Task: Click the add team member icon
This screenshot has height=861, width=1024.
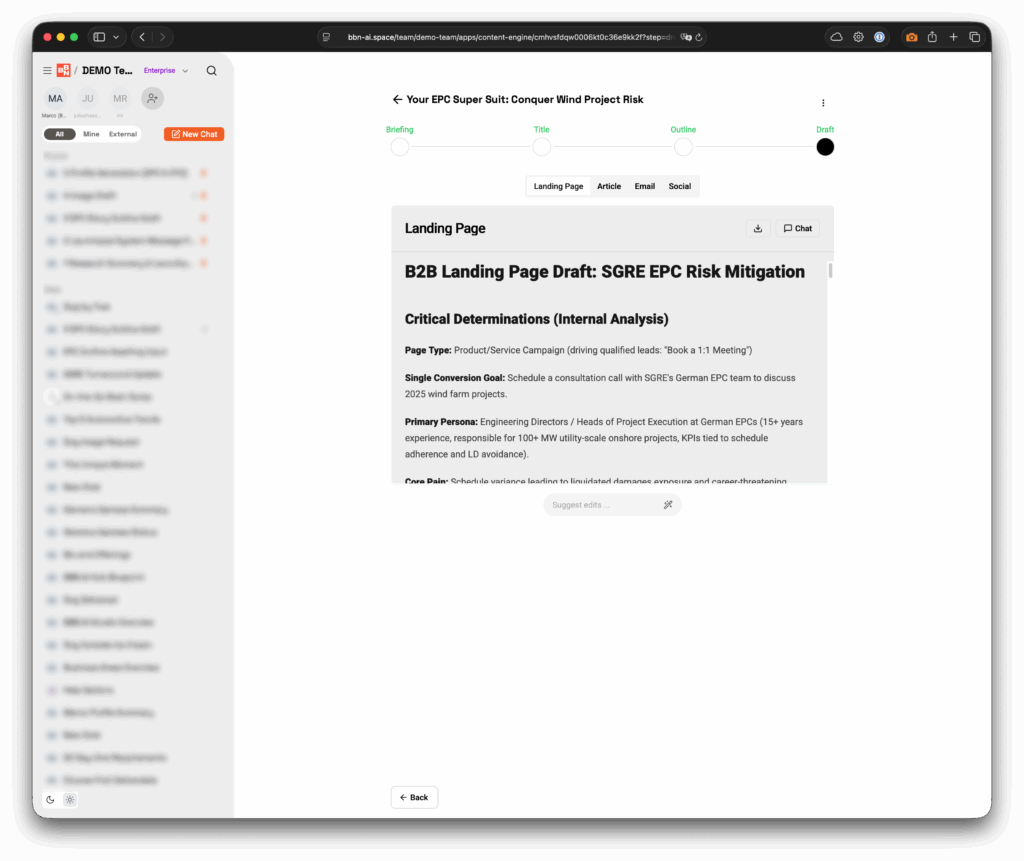Action: [152, 98]
